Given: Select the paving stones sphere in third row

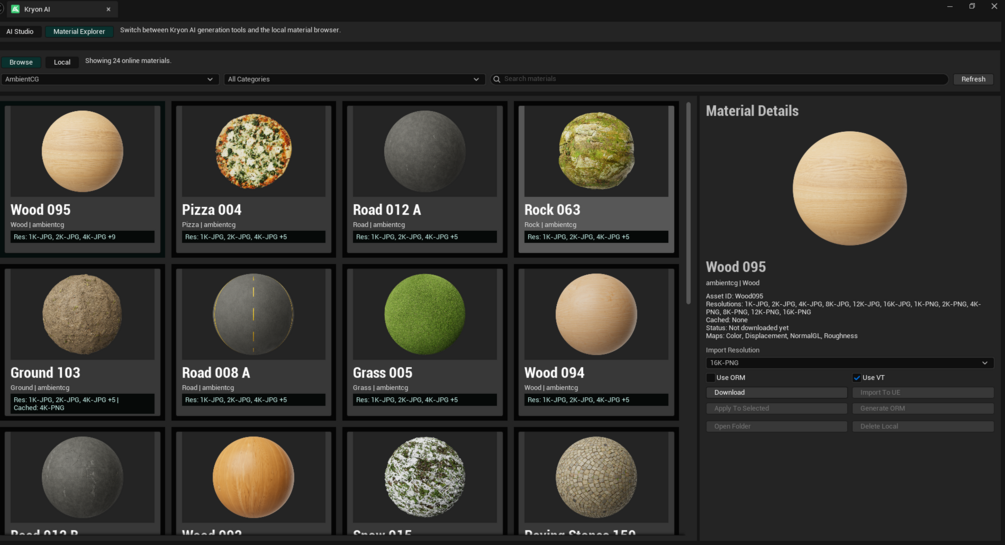Looking at the screenshot, I should [x=596, y=477].
